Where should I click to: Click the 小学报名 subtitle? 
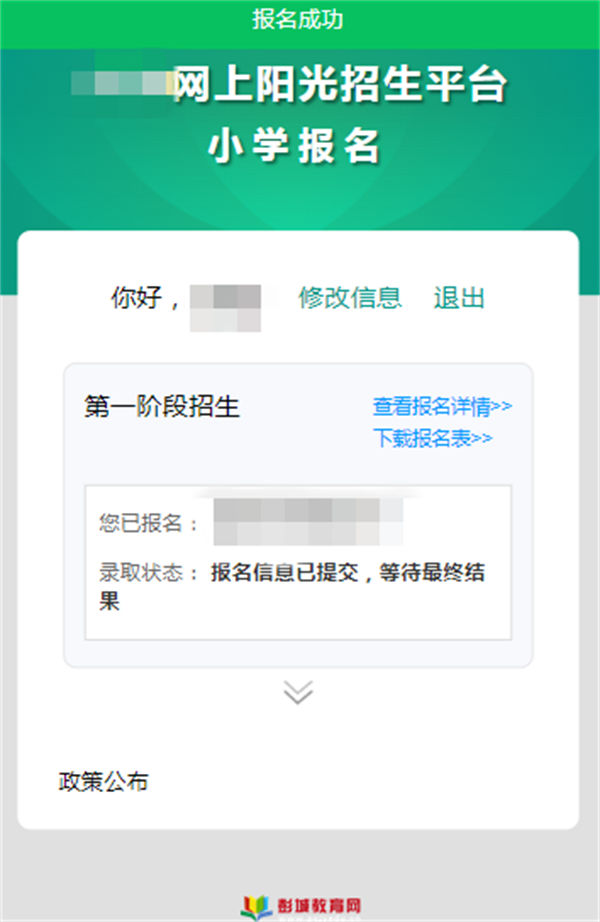(x=294, y=146)
